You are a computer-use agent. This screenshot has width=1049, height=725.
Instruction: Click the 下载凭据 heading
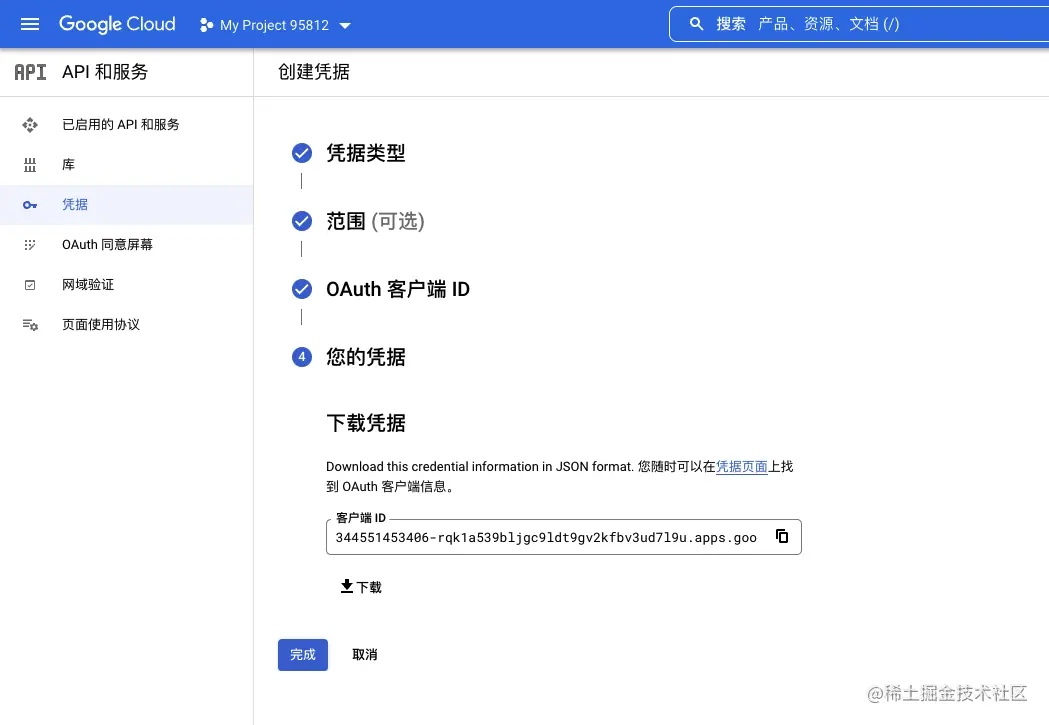[x=366, y=423]
